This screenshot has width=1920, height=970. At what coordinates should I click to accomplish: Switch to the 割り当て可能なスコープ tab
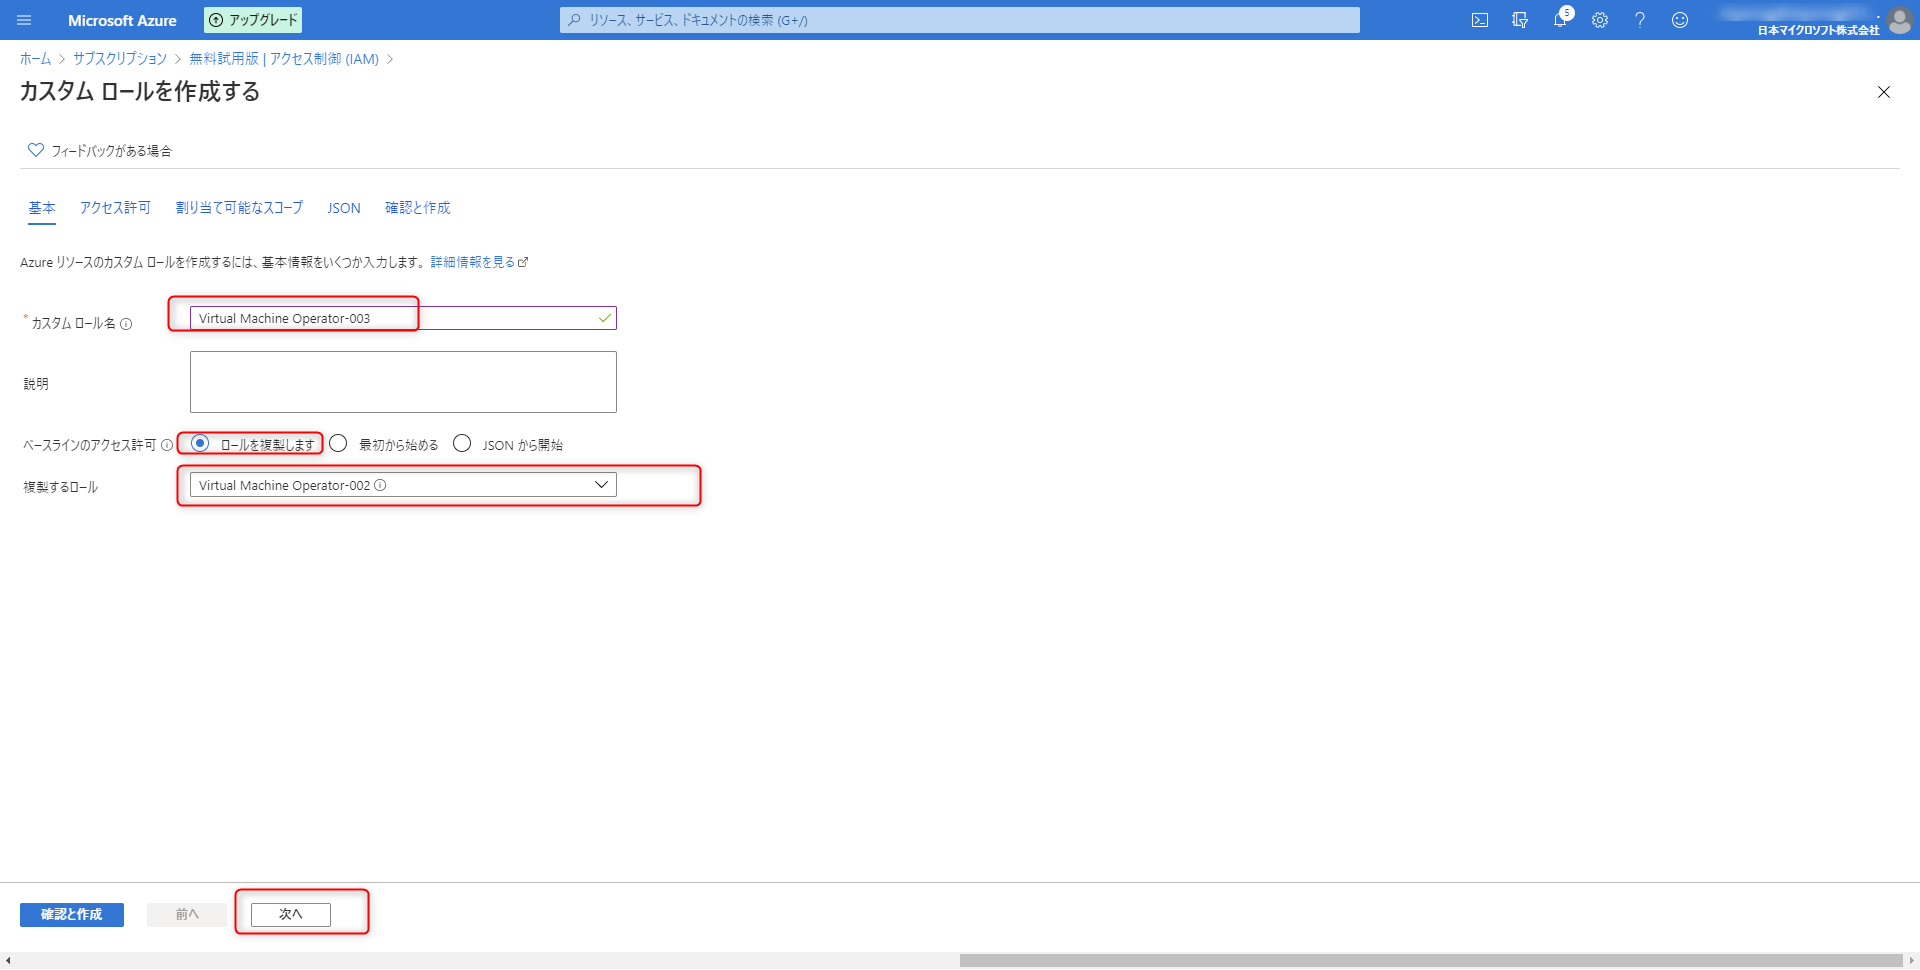[x=239, y=208]
